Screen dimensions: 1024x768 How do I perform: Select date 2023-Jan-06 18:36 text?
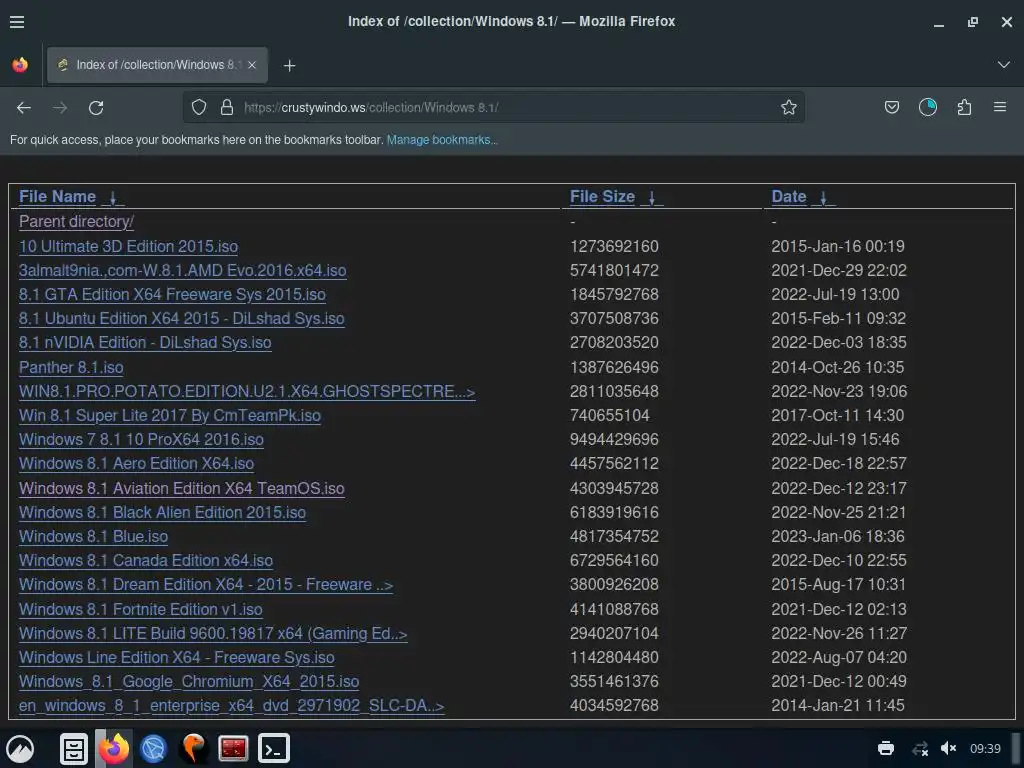(838, 536)
